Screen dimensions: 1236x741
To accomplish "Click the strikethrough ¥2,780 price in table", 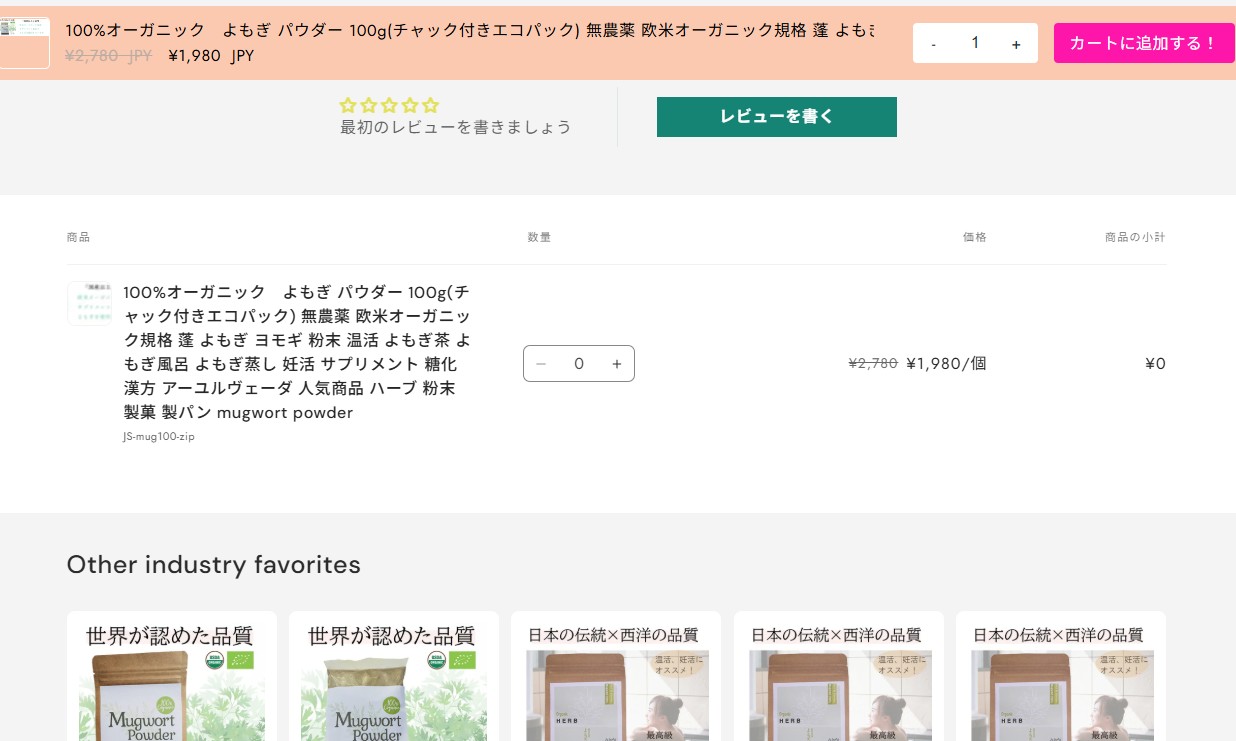I will click(873, 364).
